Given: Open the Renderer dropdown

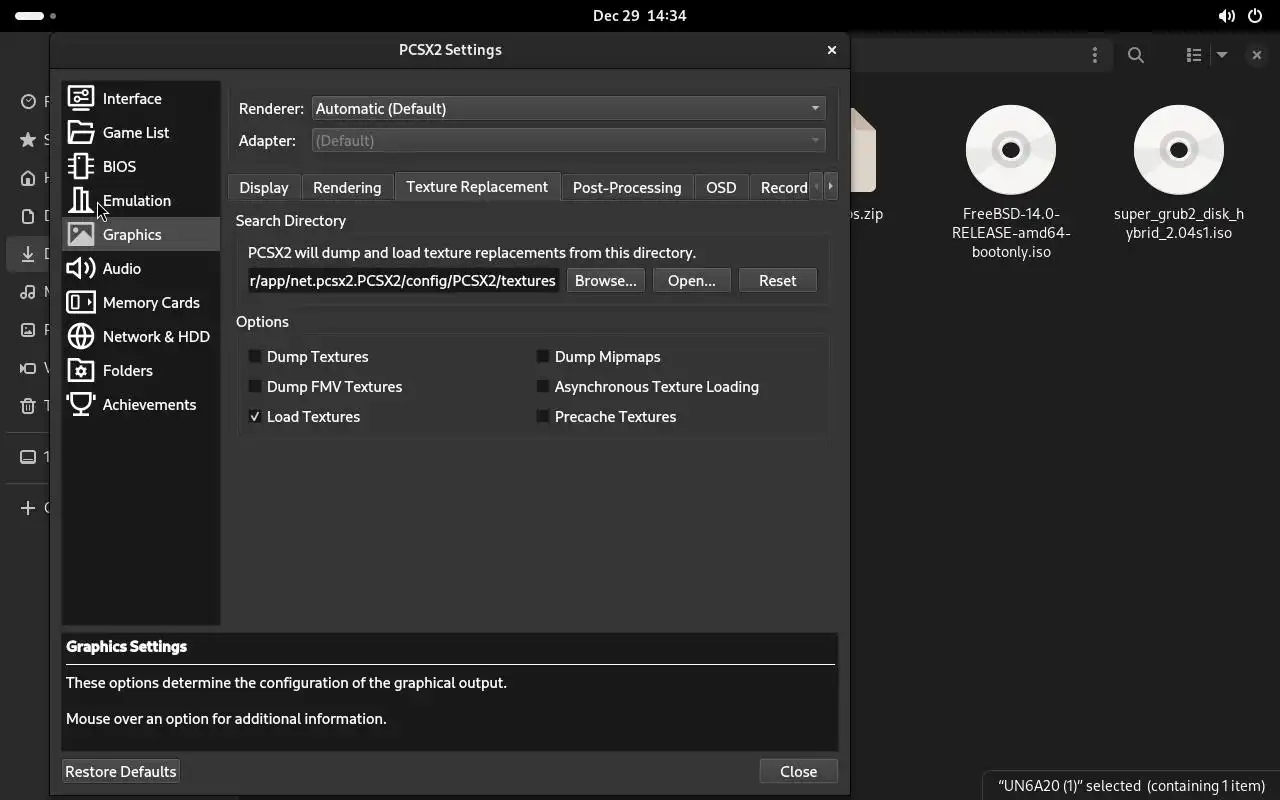Looking at the screenshot, I should [x=568, y=108].
